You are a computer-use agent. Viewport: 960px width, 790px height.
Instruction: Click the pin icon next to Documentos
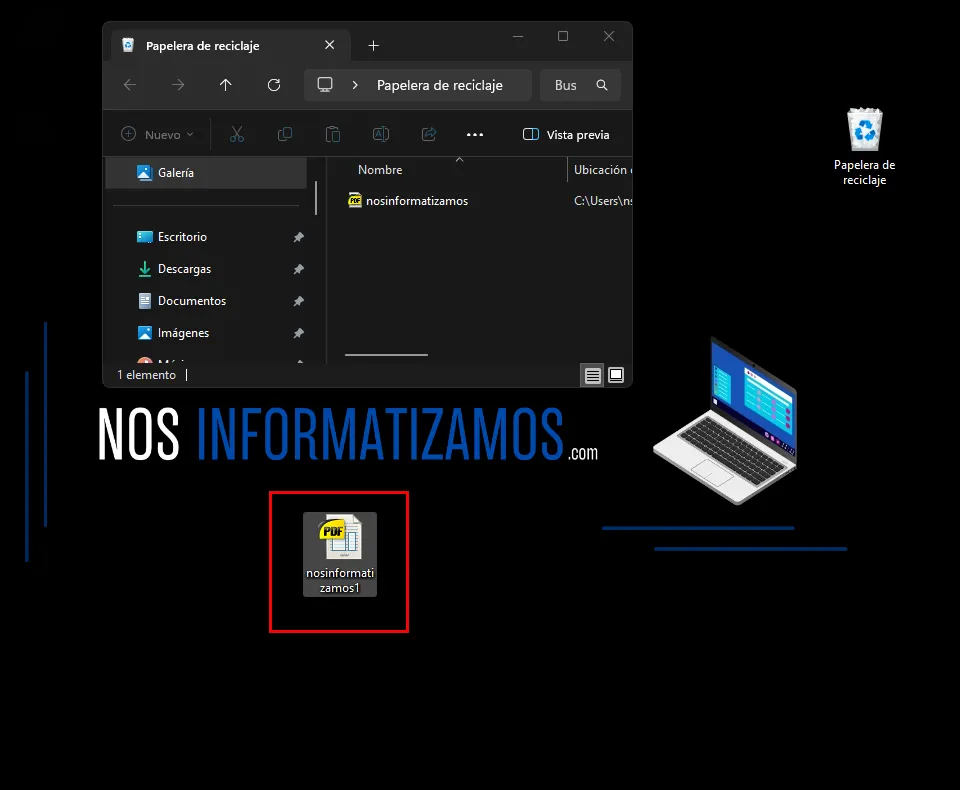[x=299, y=301]
